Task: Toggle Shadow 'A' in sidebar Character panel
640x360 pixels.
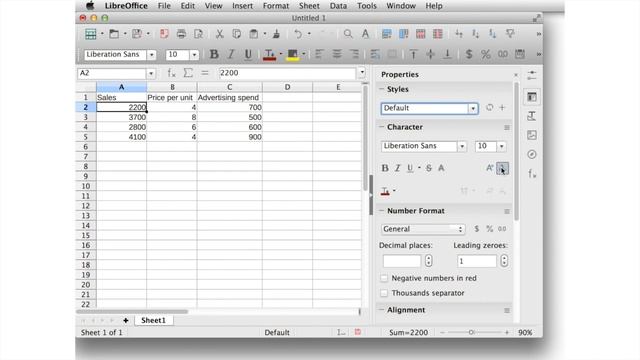Action: point(441,168)
